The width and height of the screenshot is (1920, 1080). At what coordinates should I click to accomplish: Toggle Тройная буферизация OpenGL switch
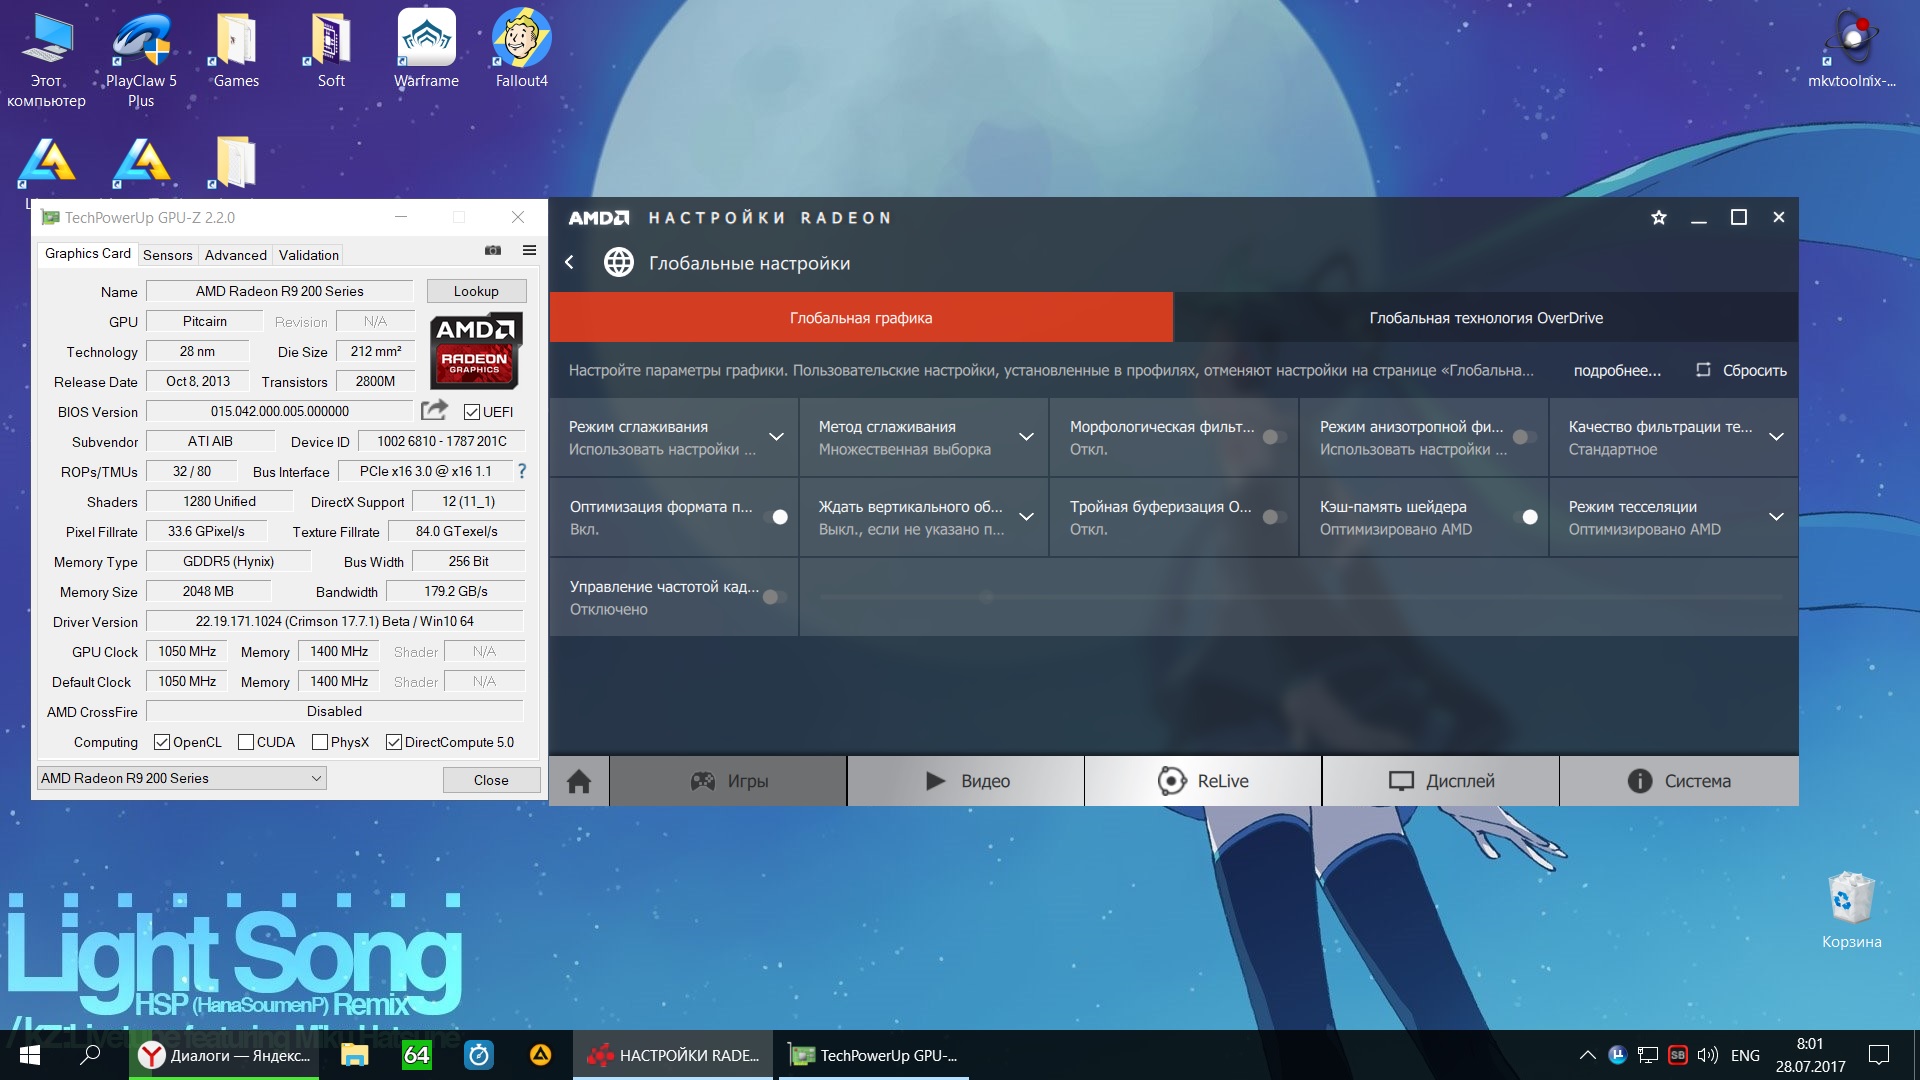(1274, 517)
